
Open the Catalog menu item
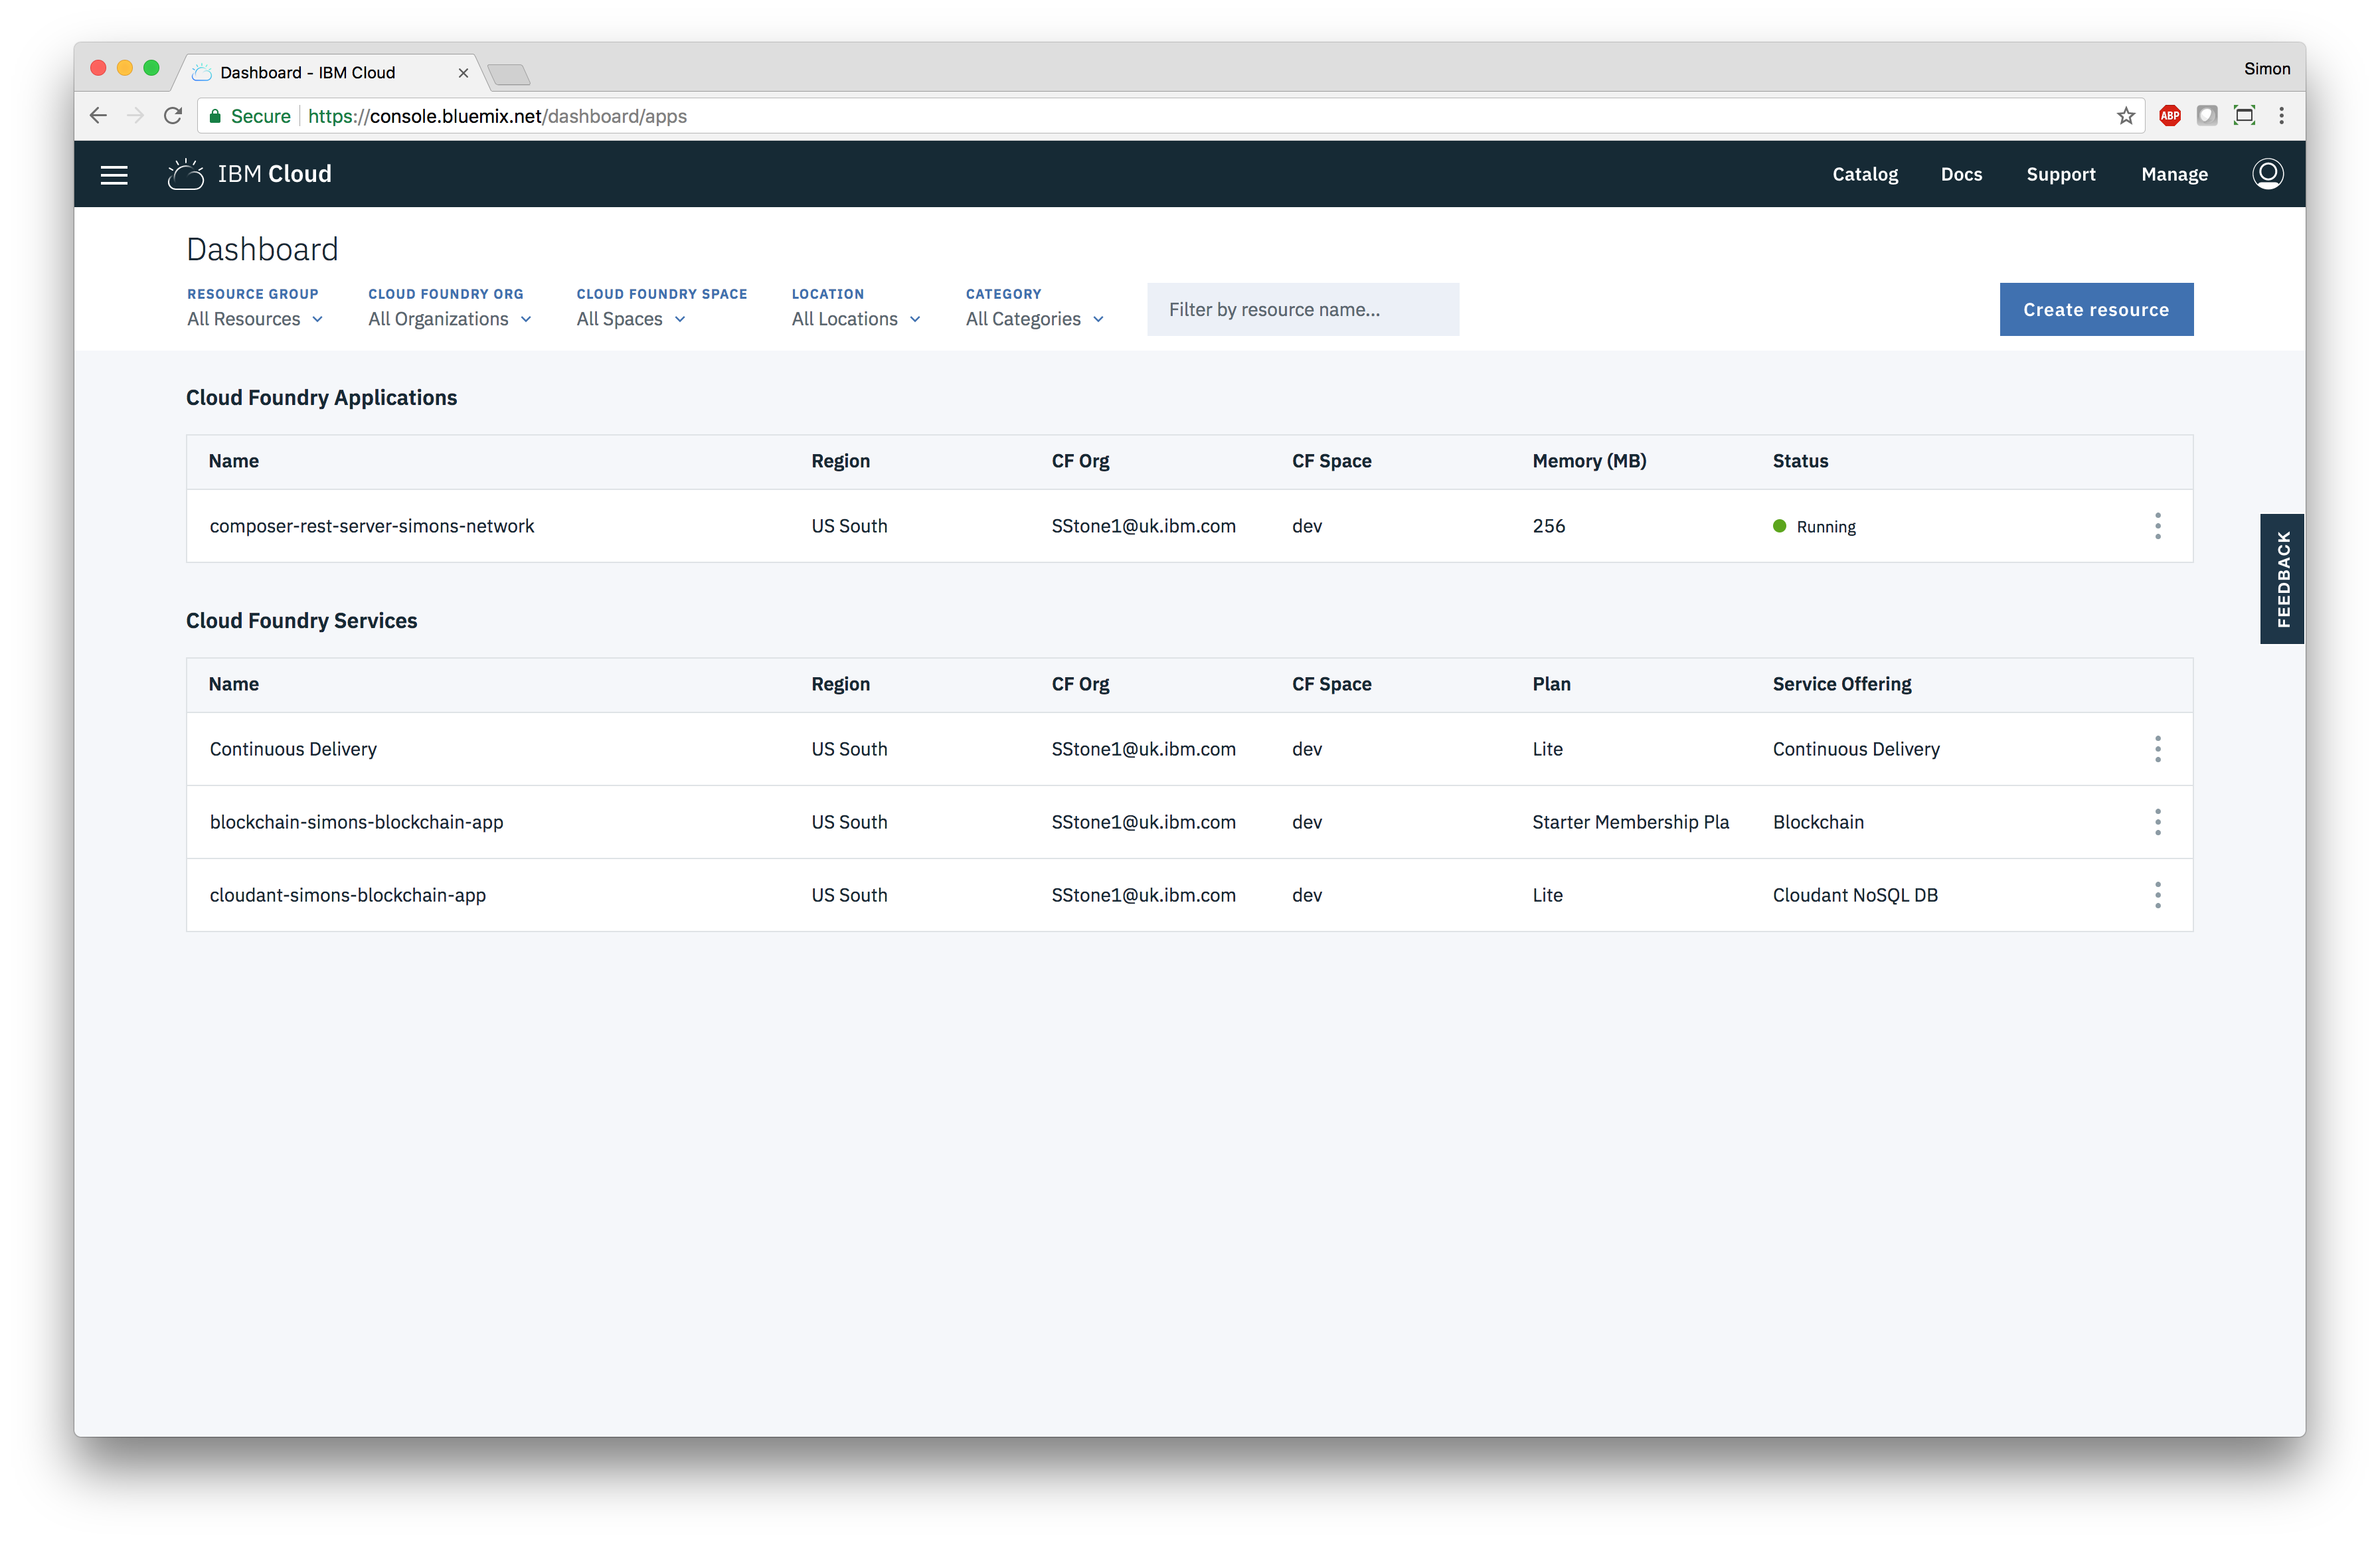click(1864, 174)
